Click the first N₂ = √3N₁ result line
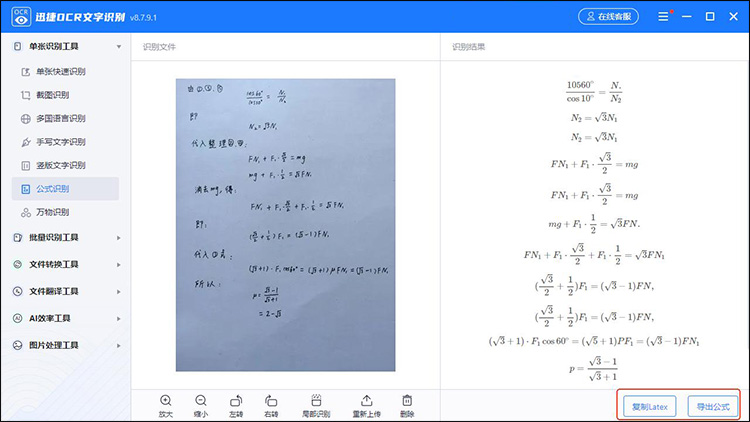750x422 pixels. pyautogui.click(x=594, y=118)
